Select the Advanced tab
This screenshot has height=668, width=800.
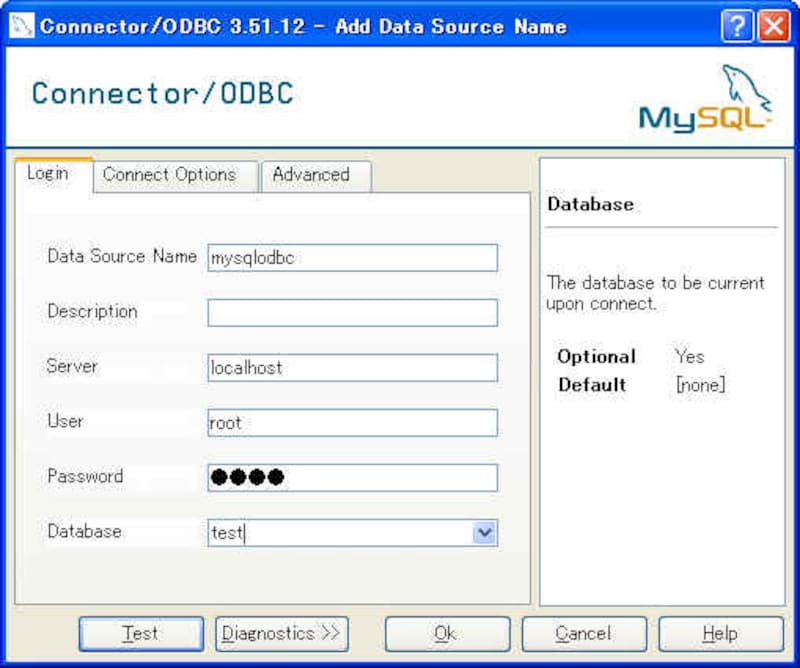[x=311, y=175]
